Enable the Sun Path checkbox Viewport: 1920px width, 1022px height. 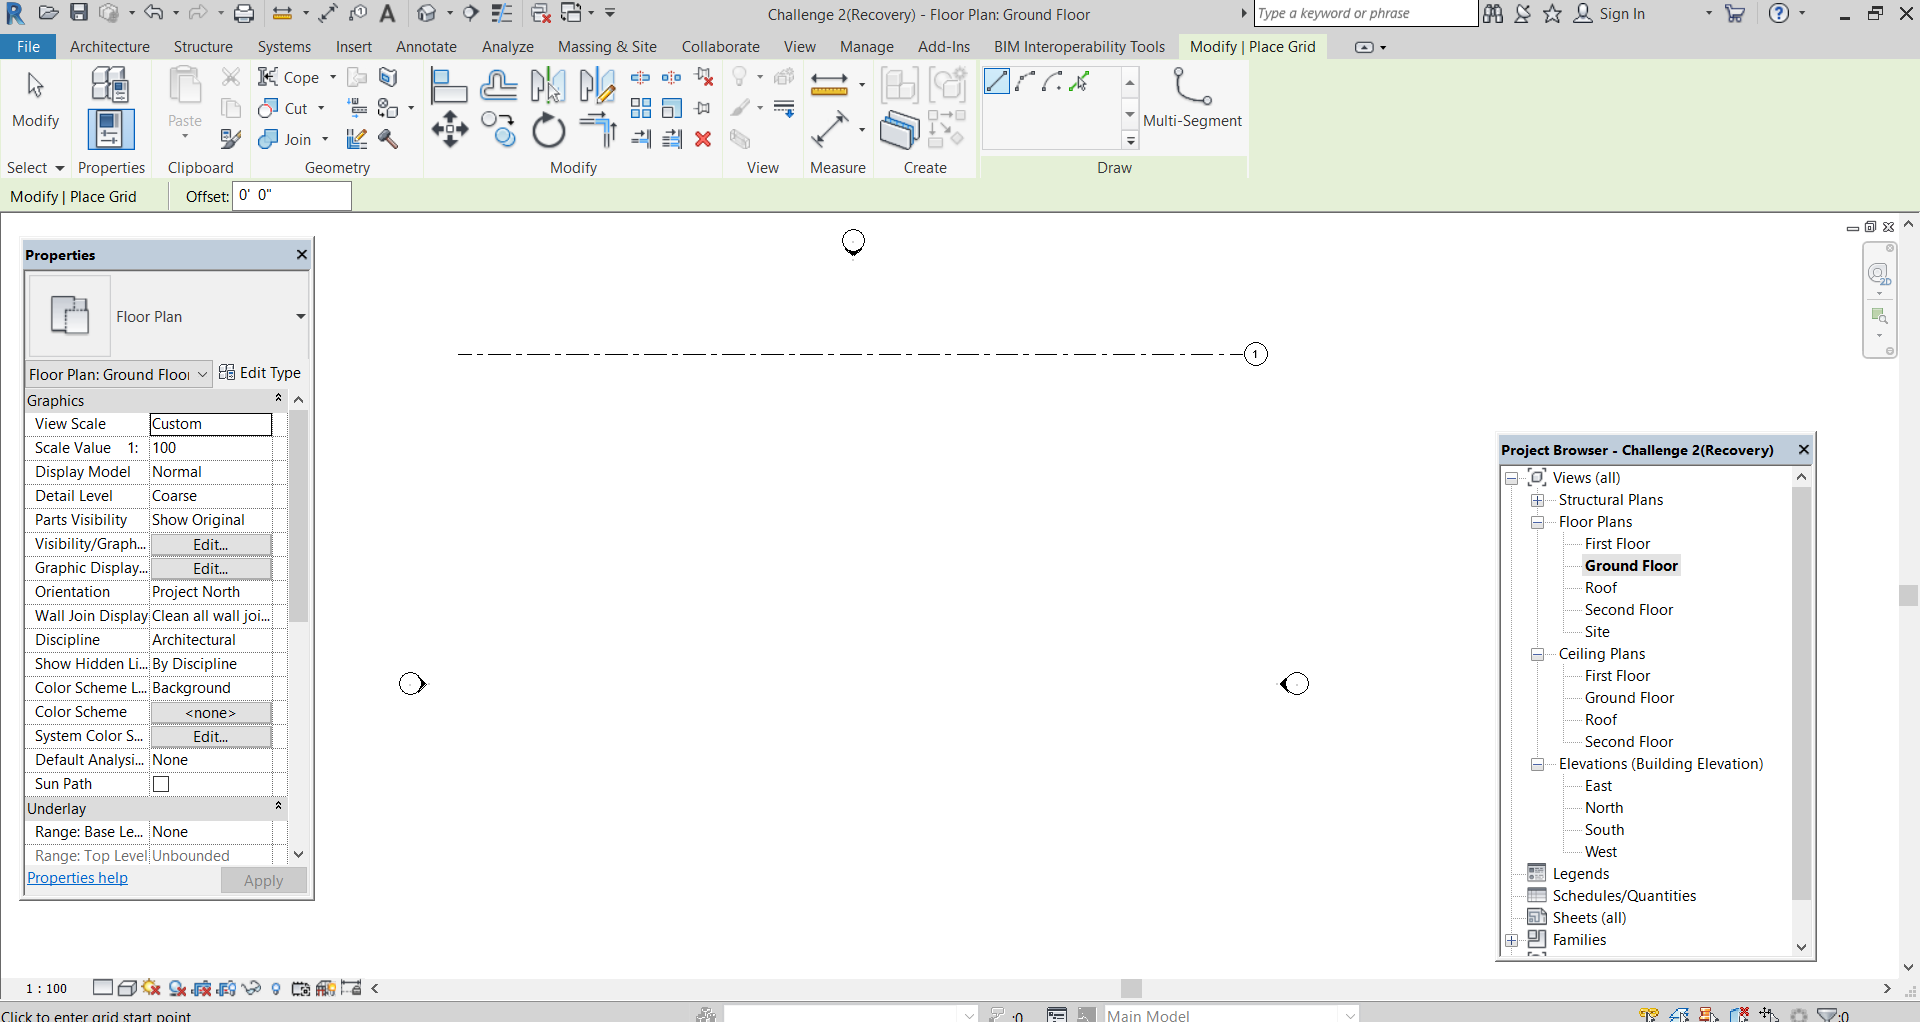(x=161, y=784)
